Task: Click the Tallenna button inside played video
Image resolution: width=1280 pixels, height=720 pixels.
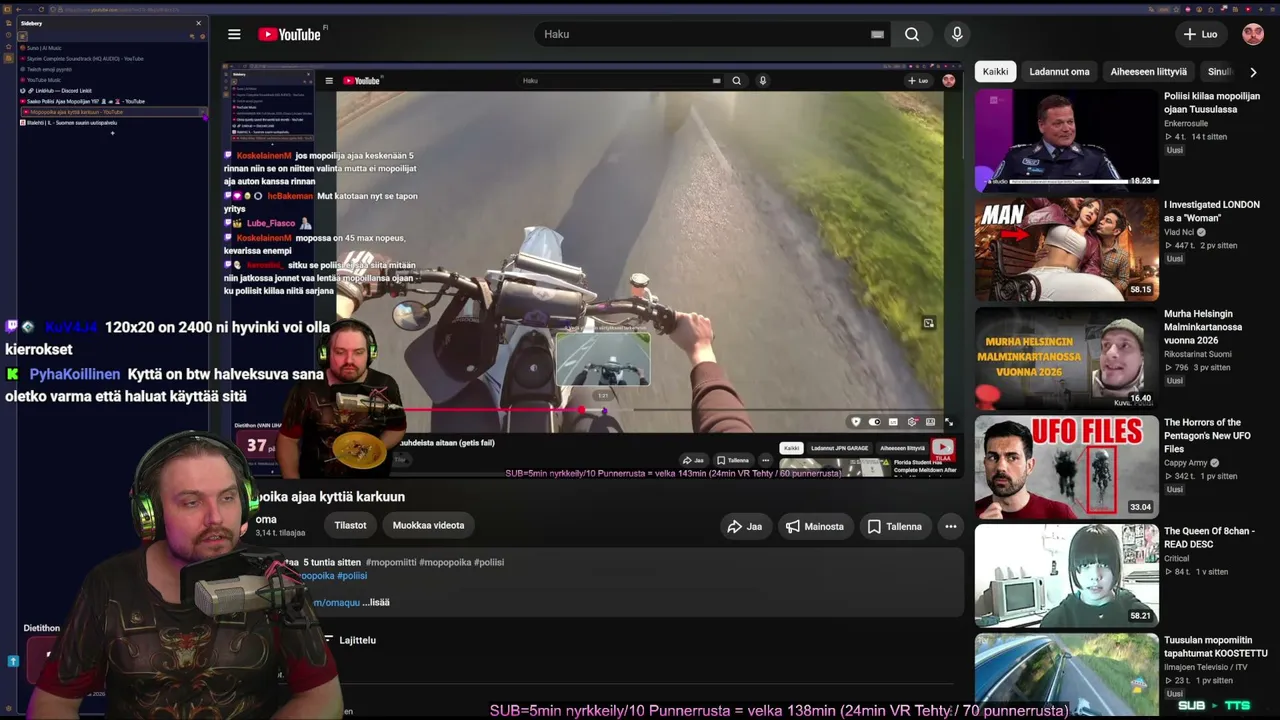Action: tap(733, 460)
